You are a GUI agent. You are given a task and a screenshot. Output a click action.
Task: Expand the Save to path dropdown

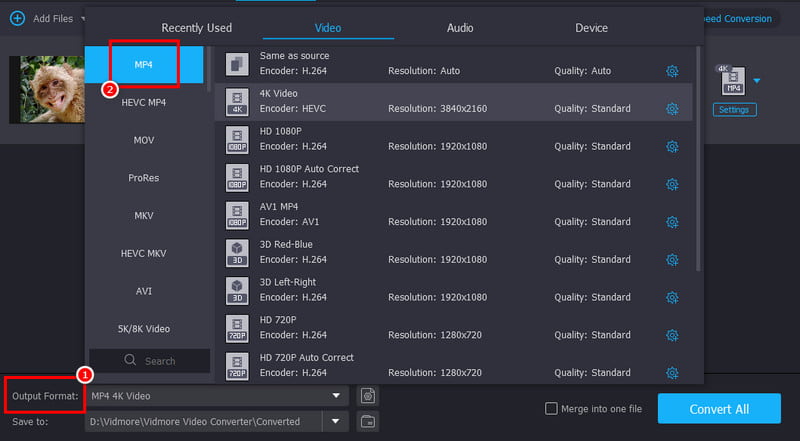click(x=336, y=421)
